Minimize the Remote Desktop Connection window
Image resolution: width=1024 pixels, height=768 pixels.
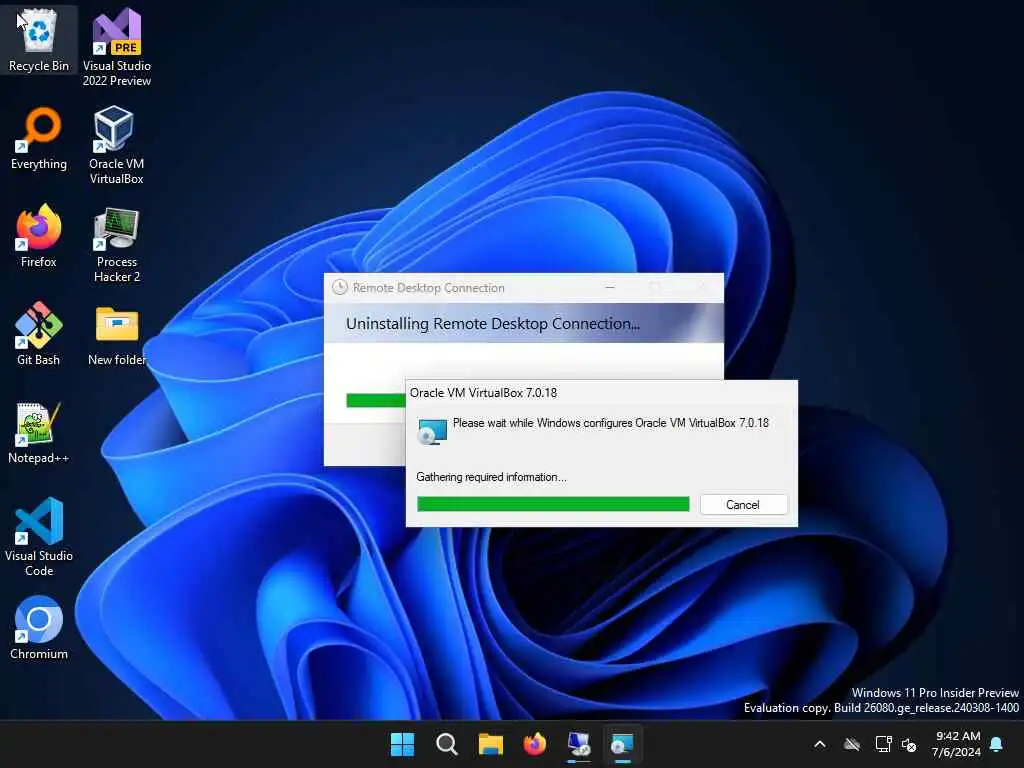pyautogui.click(x=610, y=287)
